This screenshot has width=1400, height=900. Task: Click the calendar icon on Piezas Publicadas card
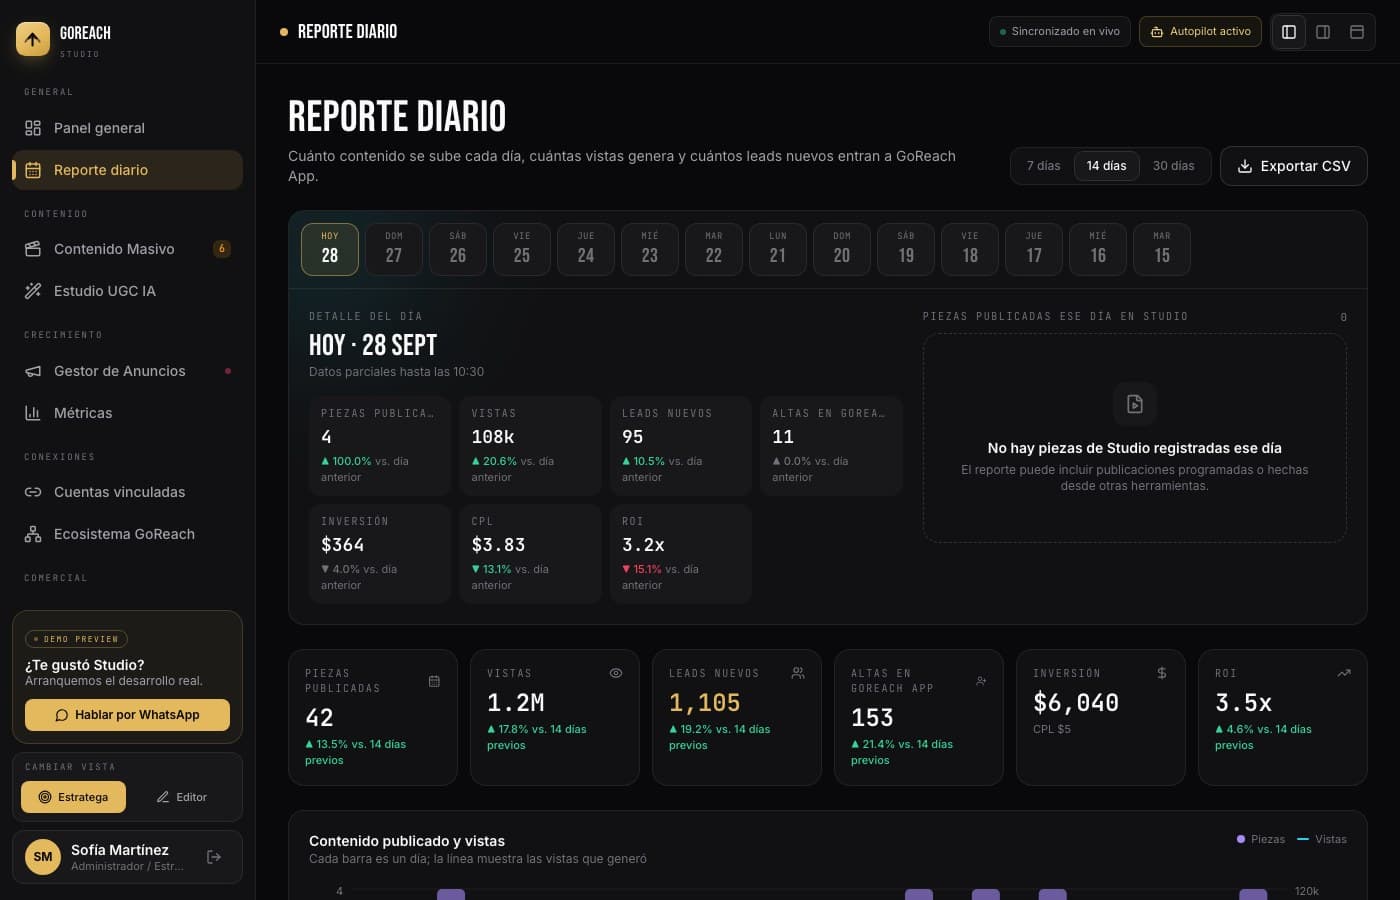click(x=434, y=681)
